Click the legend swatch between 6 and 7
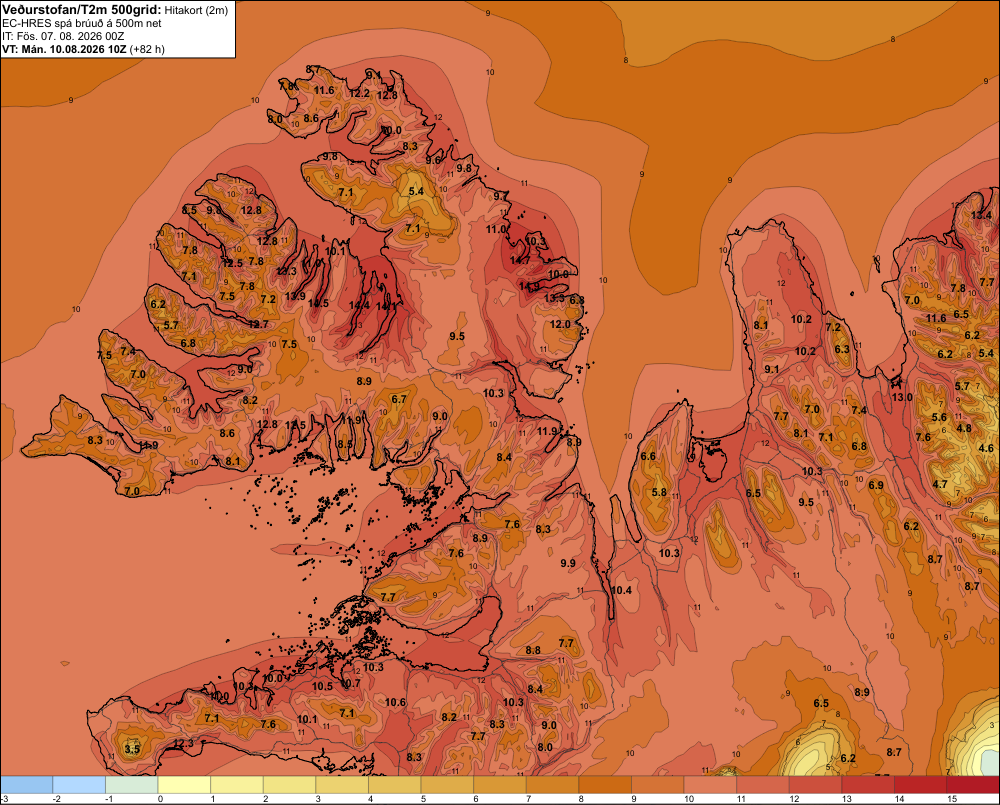Screen dimensions: 1000x805 (x=500, y=785)
